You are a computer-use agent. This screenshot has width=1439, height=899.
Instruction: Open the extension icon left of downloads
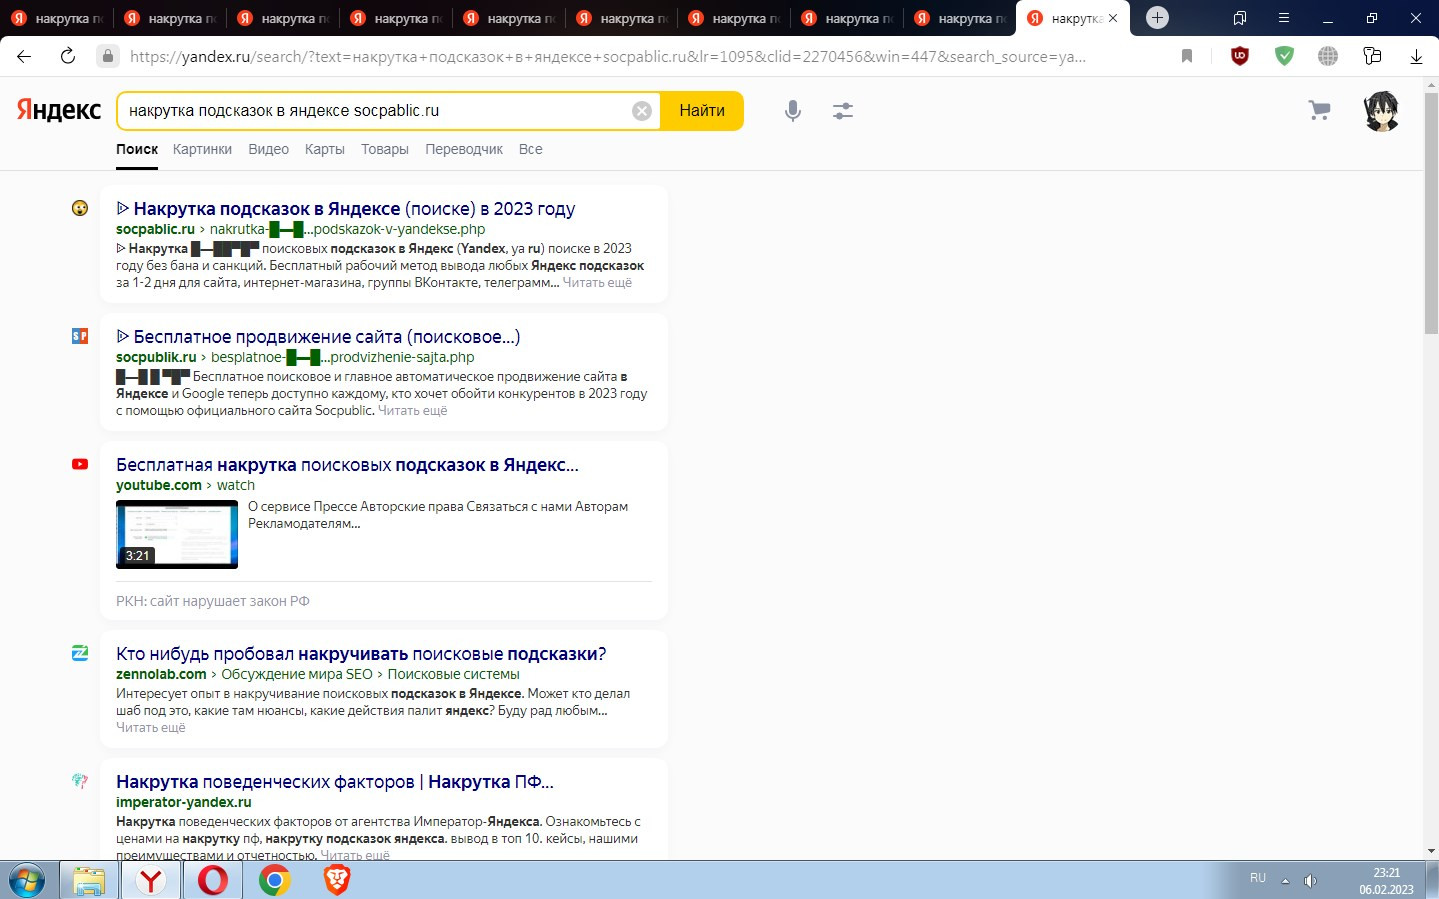click(1372, 56)
